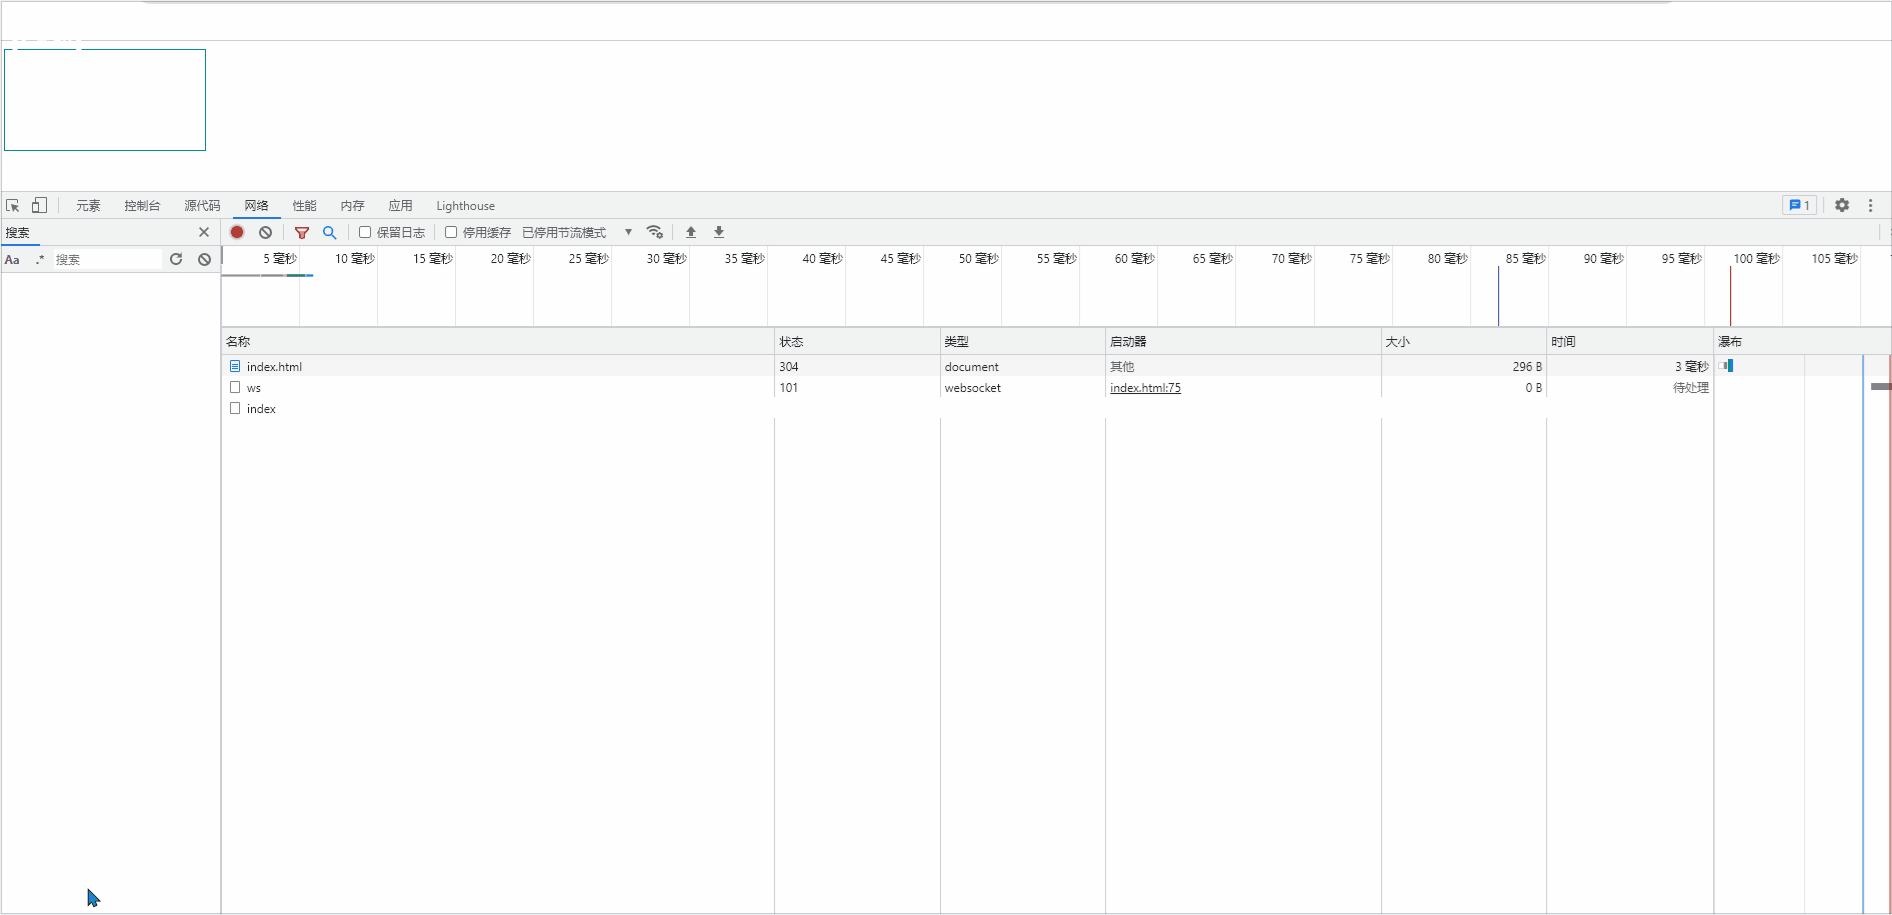
Task: Open DevTools settings gear
Action: click(1841, 205)
